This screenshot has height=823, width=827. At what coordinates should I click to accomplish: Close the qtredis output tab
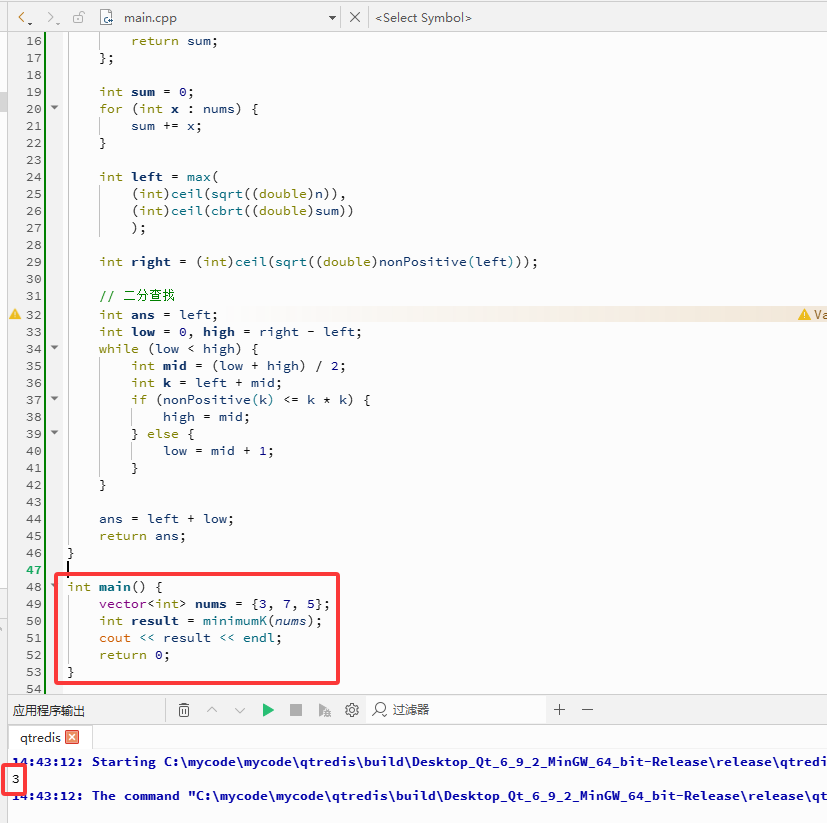pos(72,737)
